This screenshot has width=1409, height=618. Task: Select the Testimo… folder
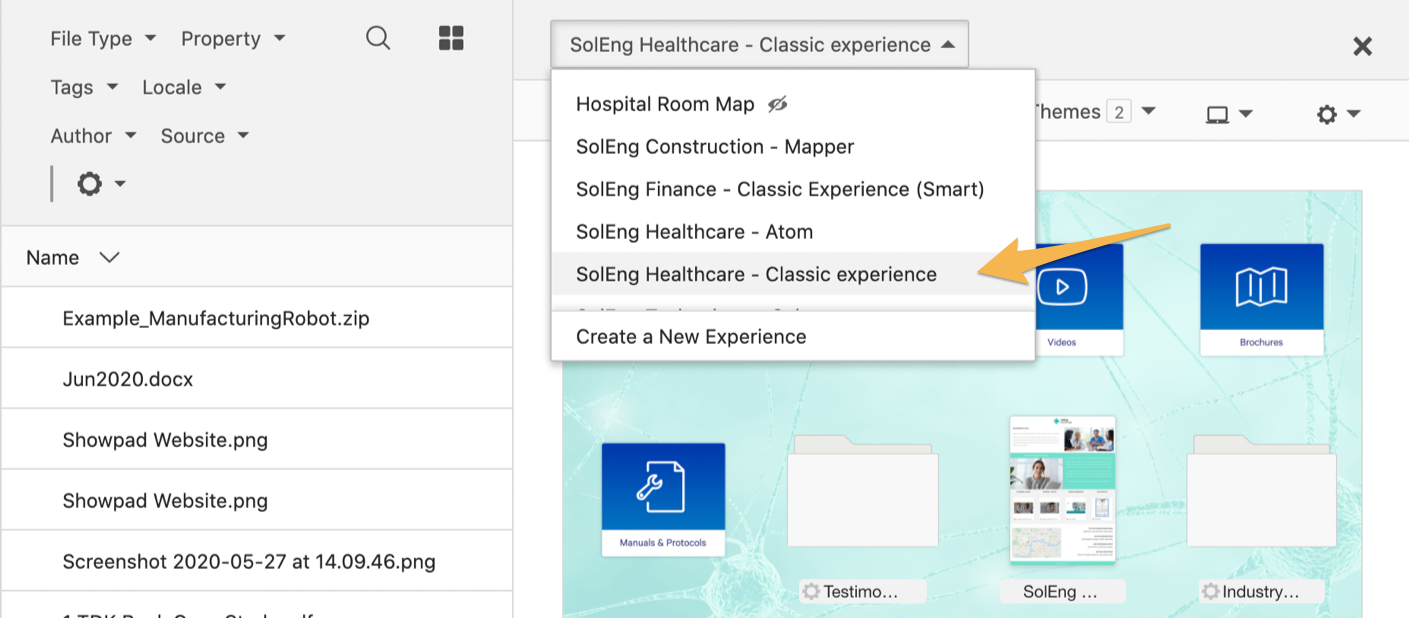pos(862,490)
